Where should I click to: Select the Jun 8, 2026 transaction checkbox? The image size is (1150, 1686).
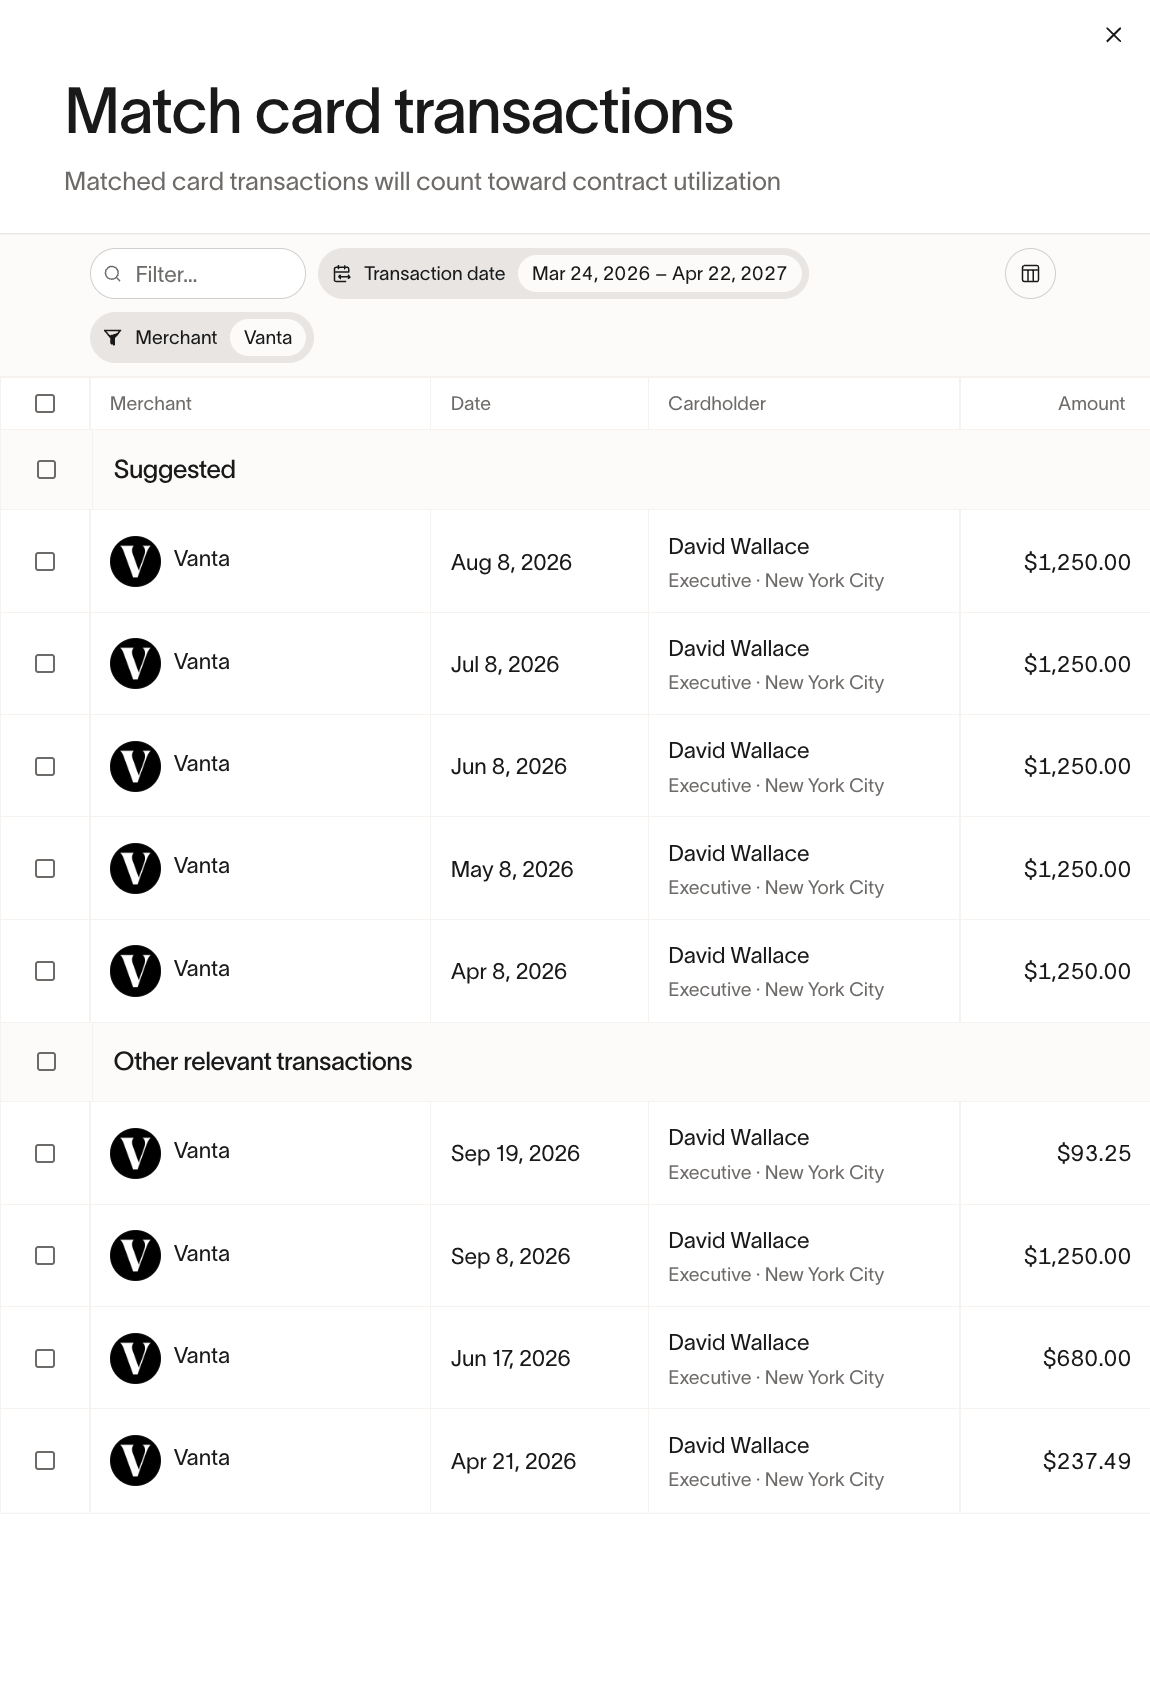[x=45, y=767]
